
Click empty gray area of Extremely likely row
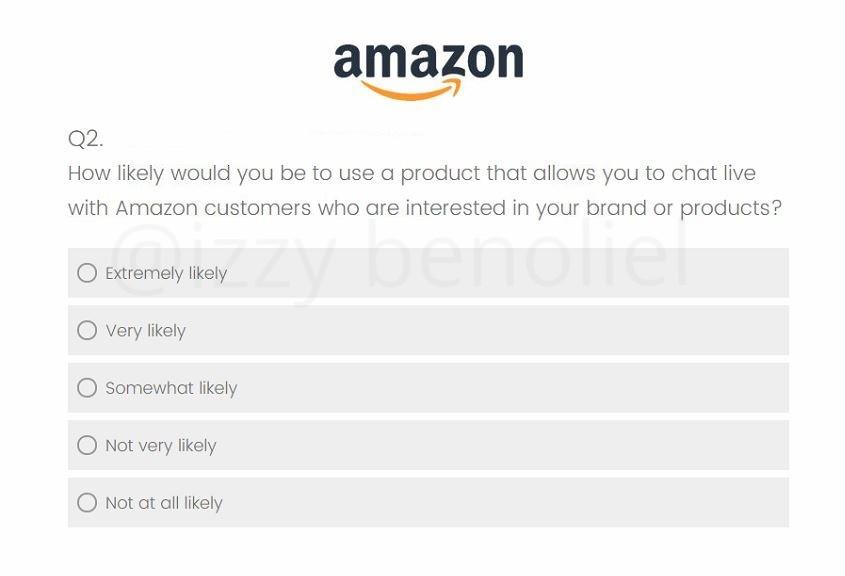click(507, 273)
